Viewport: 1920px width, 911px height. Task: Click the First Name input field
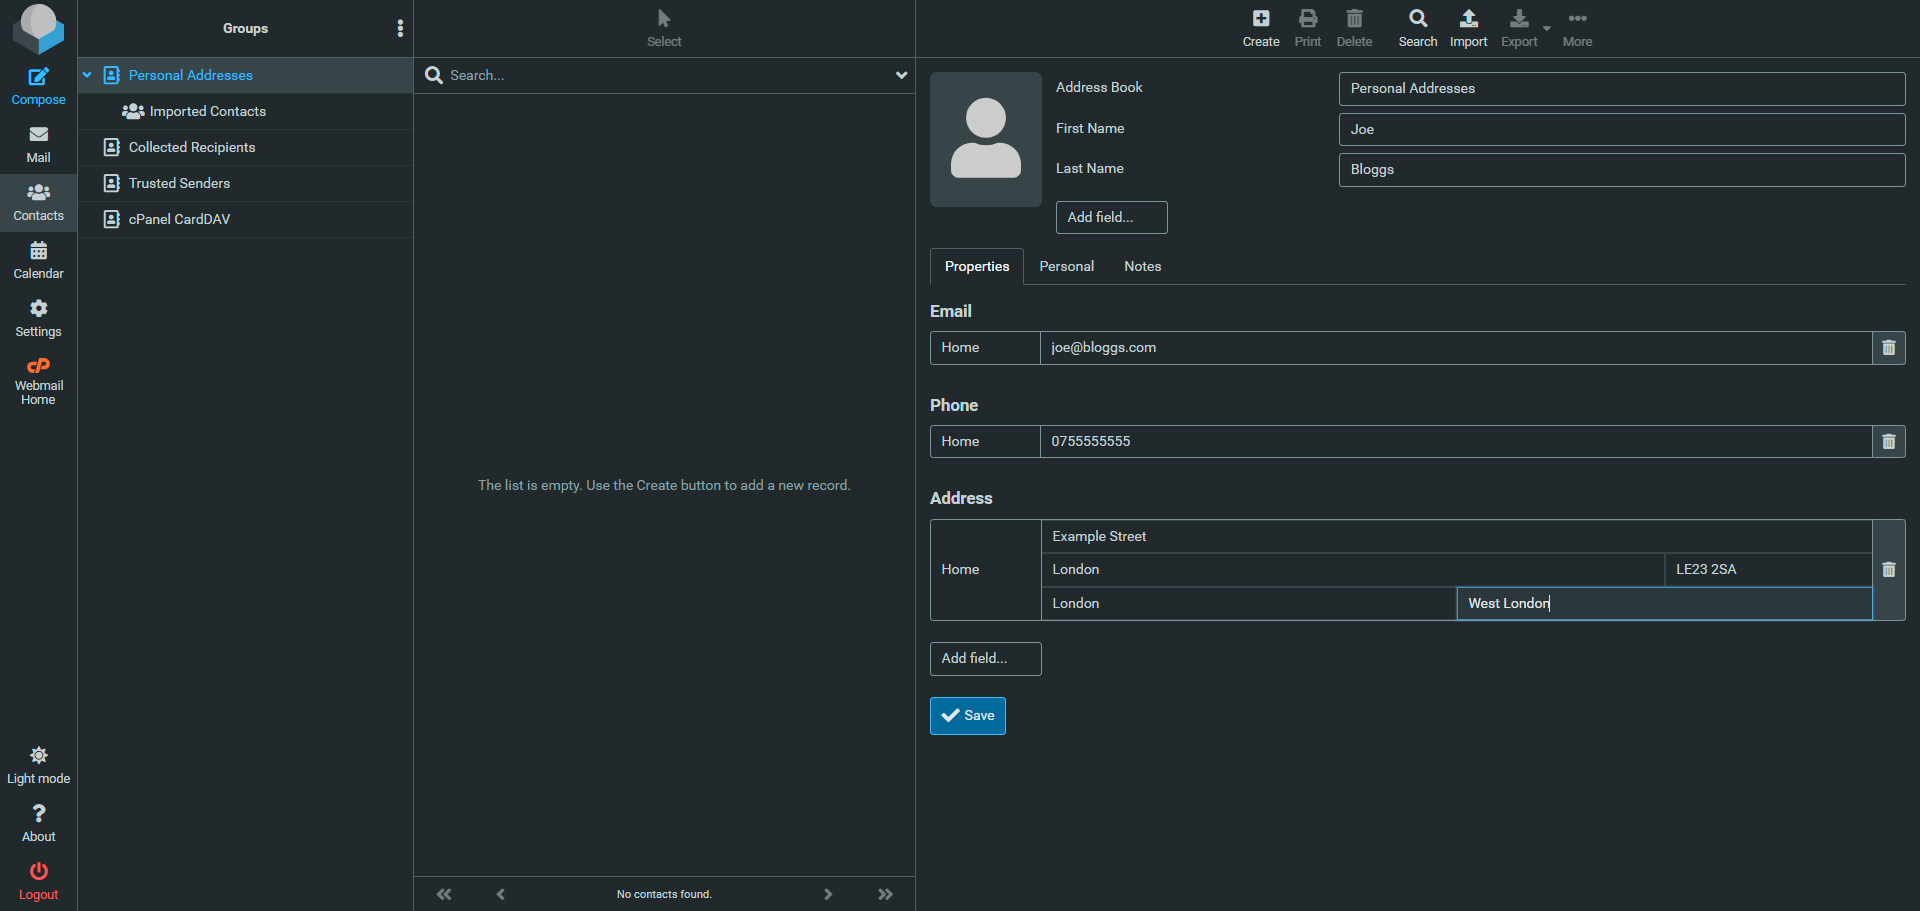point(1620,130)
